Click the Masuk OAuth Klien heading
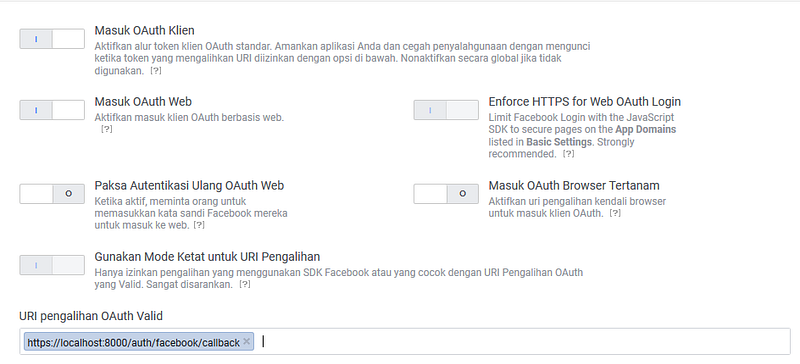Screen dimensions: 800x364 [144, 31]
